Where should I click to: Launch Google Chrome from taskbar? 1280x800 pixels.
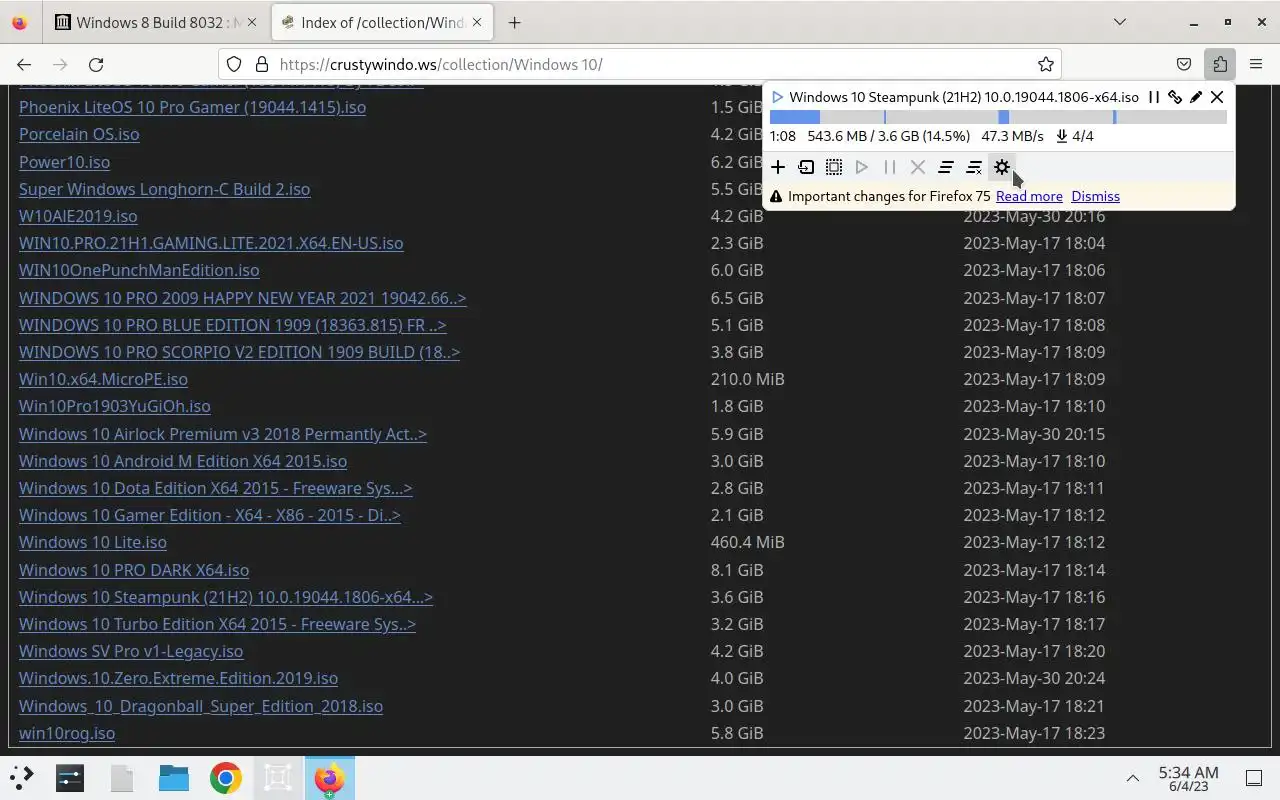click(x=226, y=777)
